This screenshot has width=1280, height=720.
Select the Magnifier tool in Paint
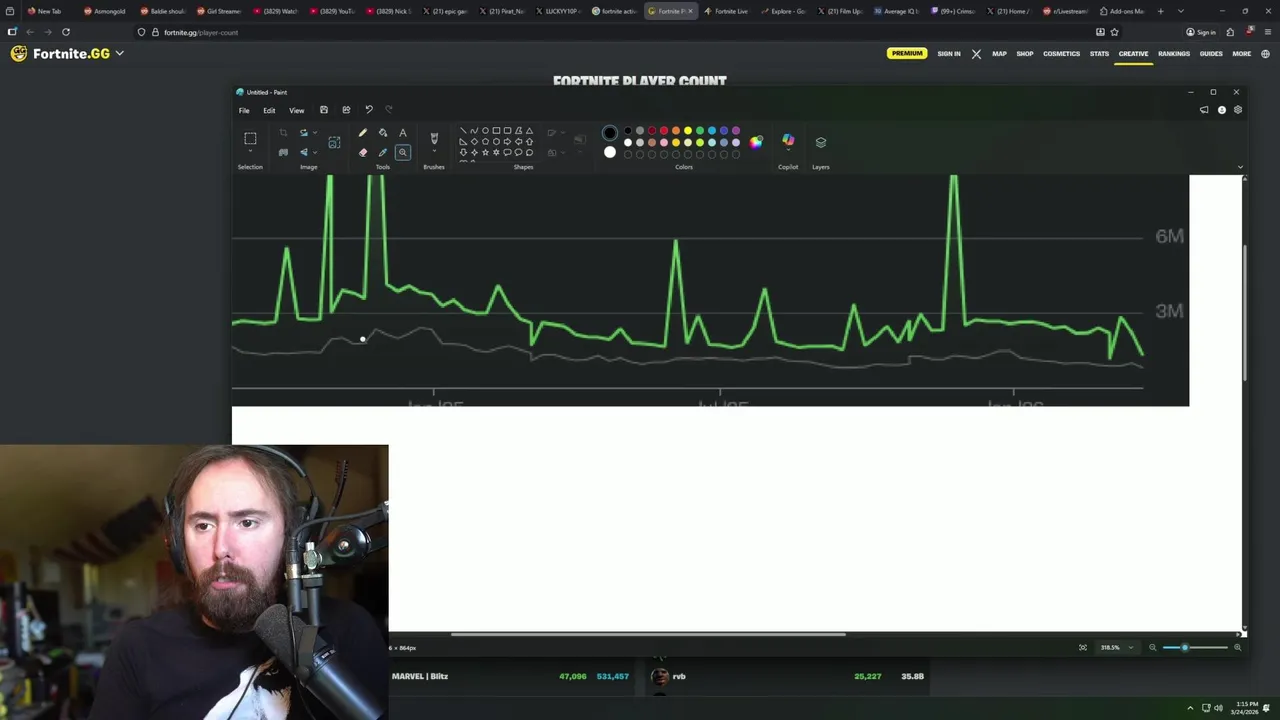[403, 153]
